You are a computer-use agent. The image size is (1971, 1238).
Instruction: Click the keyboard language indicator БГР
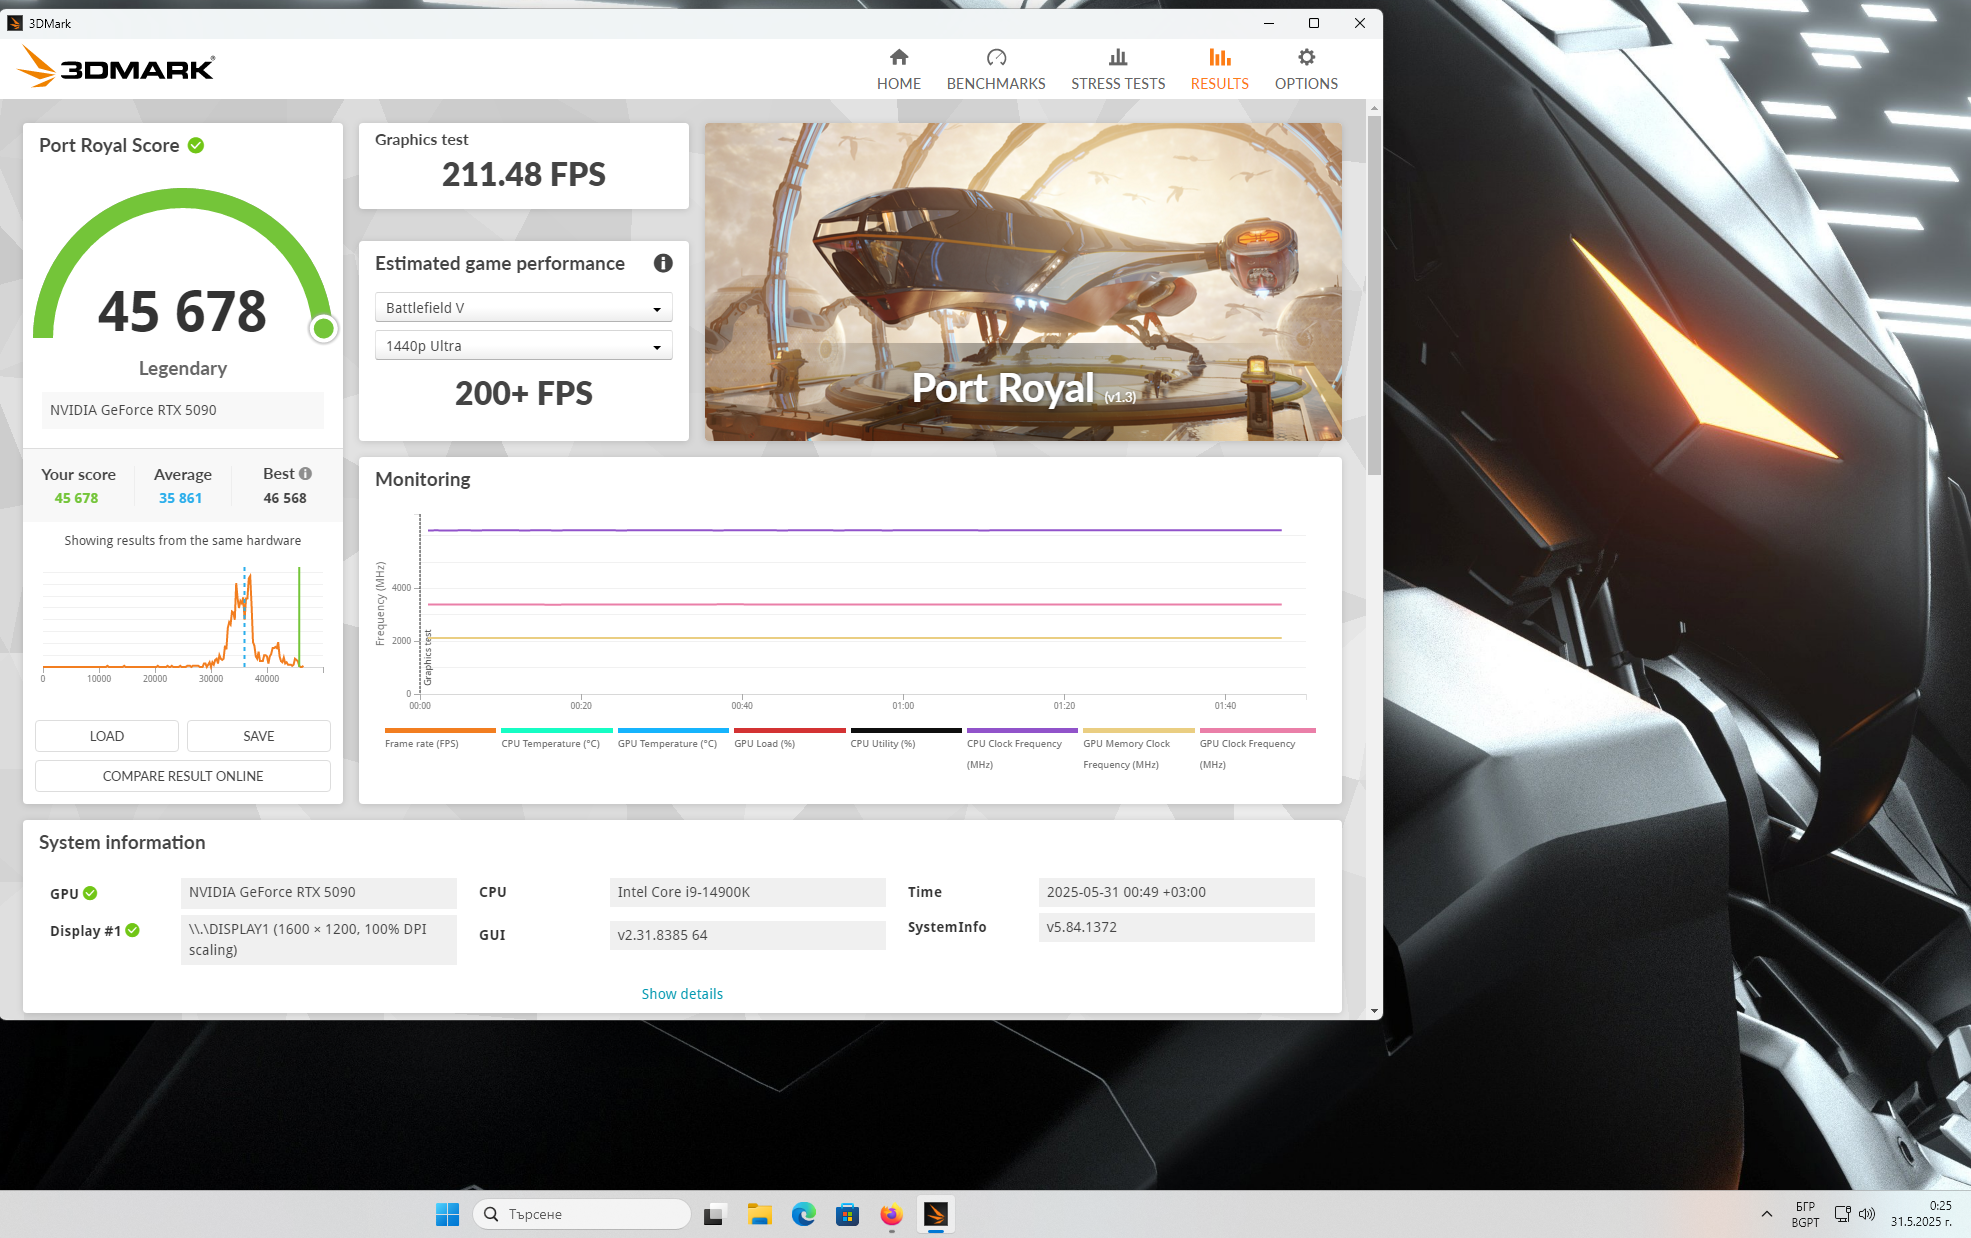(x=1805, y=1214)
